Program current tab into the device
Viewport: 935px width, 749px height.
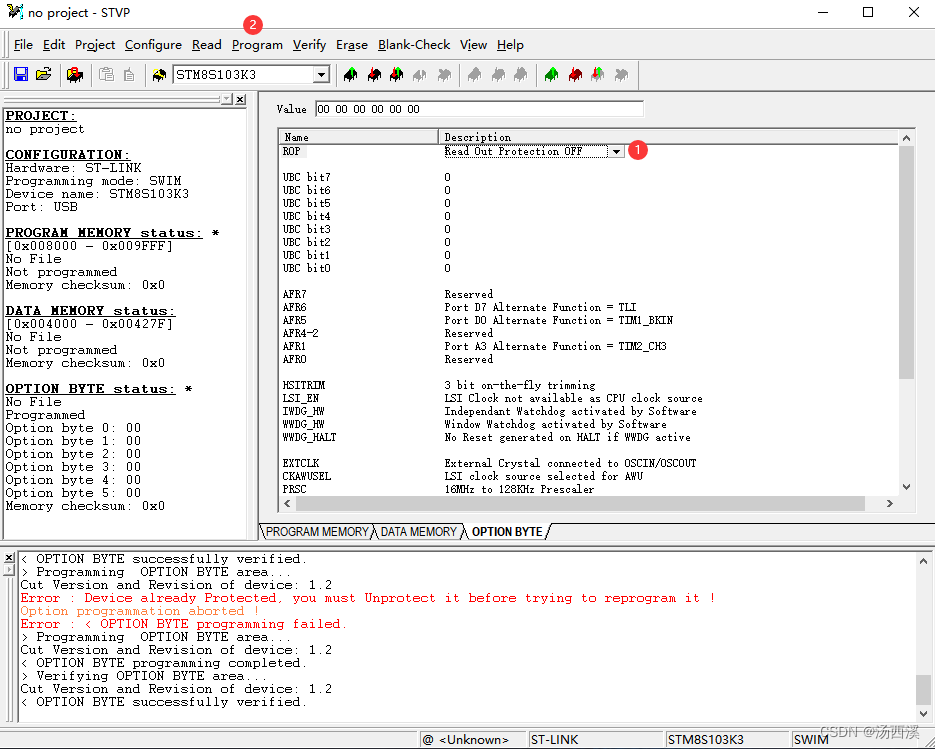point(373,74)
